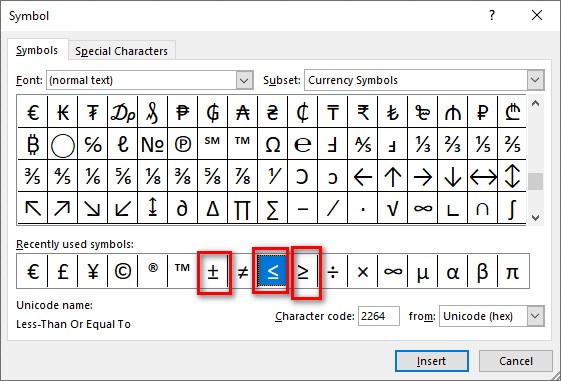This screenshot has height=381, width=561.
Task: Pick the square root √ symbol
Action: tap(392, 207)
